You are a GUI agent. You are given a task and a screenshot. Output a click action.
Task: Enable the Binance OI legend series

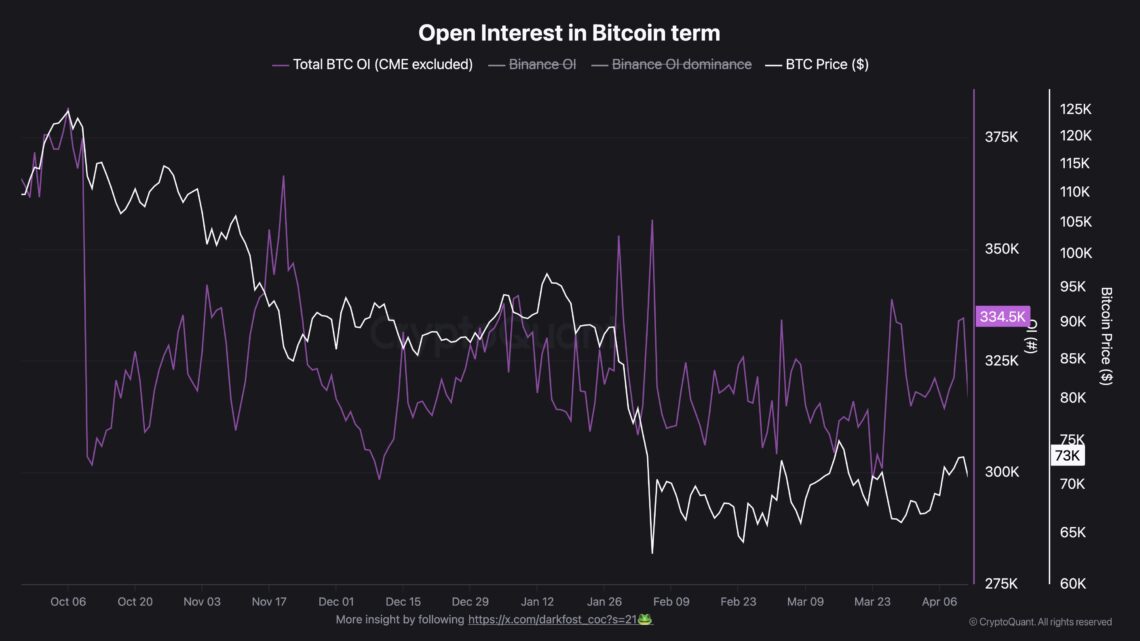(541, 65)
